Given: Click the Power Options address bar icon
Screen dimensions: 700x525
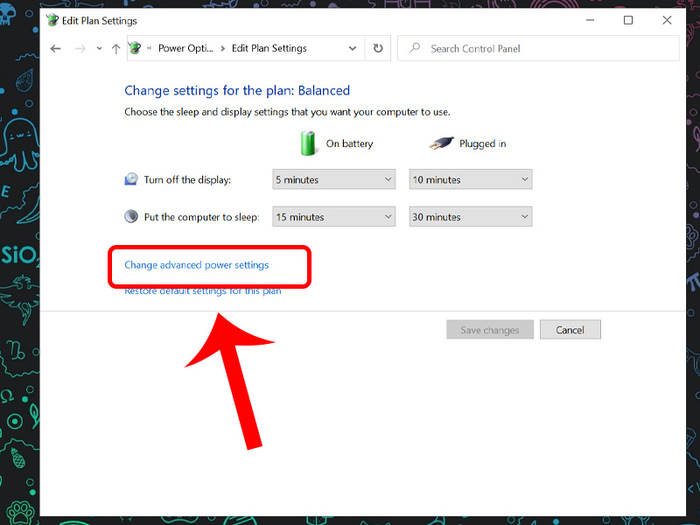Looking at the screenshot, I should click(x=135, y=48).
